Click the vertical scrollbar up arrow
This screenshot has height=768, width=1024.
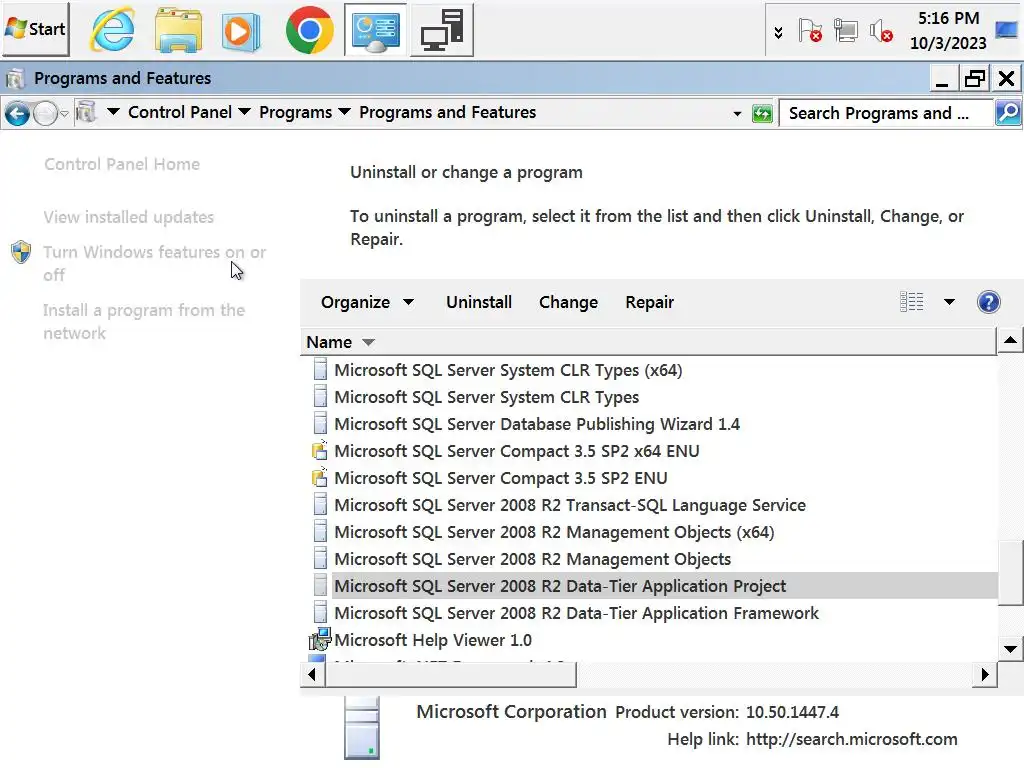[x=1010, y=340]
